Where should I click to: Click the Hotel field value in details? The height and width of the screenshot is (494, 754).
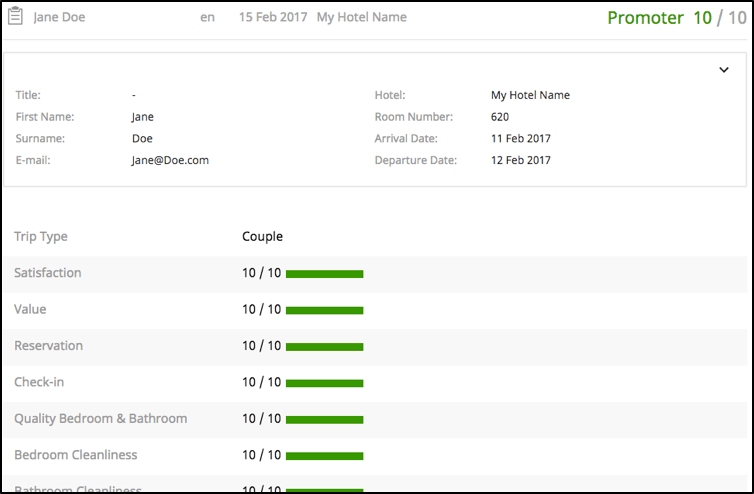pos(530,96)
